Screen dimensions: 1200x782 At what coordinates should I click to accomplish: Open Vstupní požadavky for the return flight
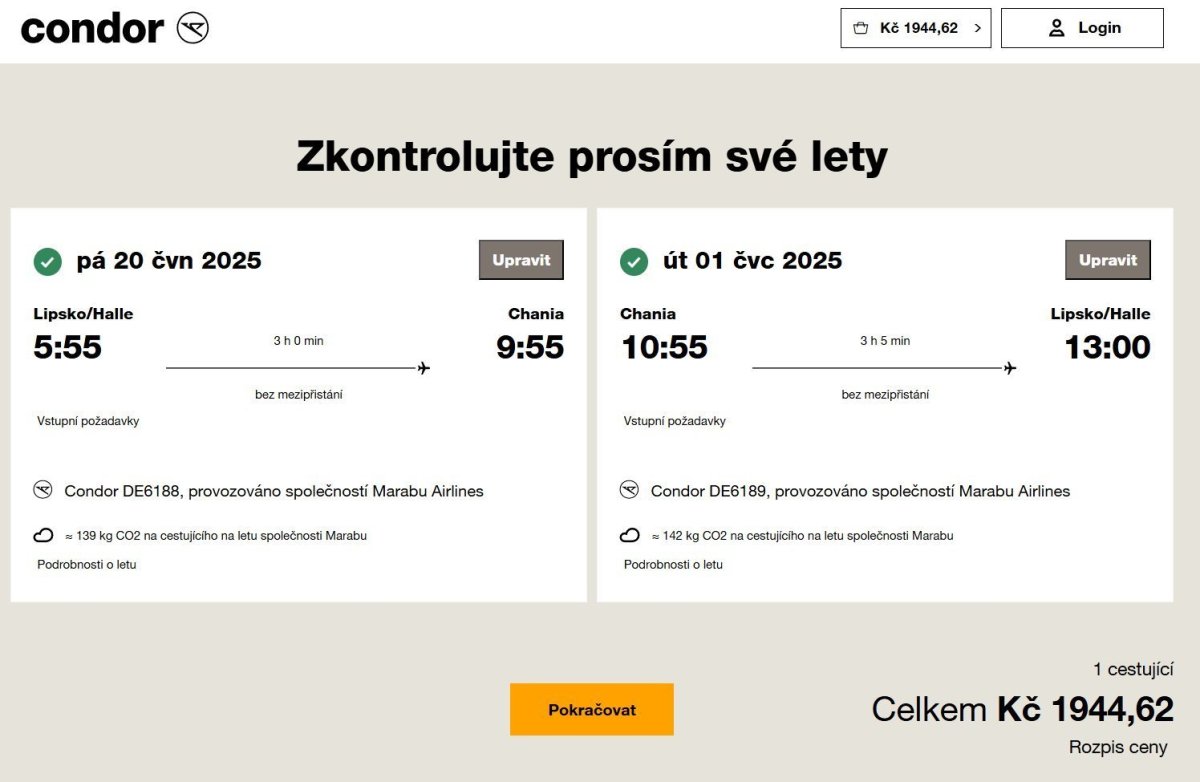tap(674, 421)
